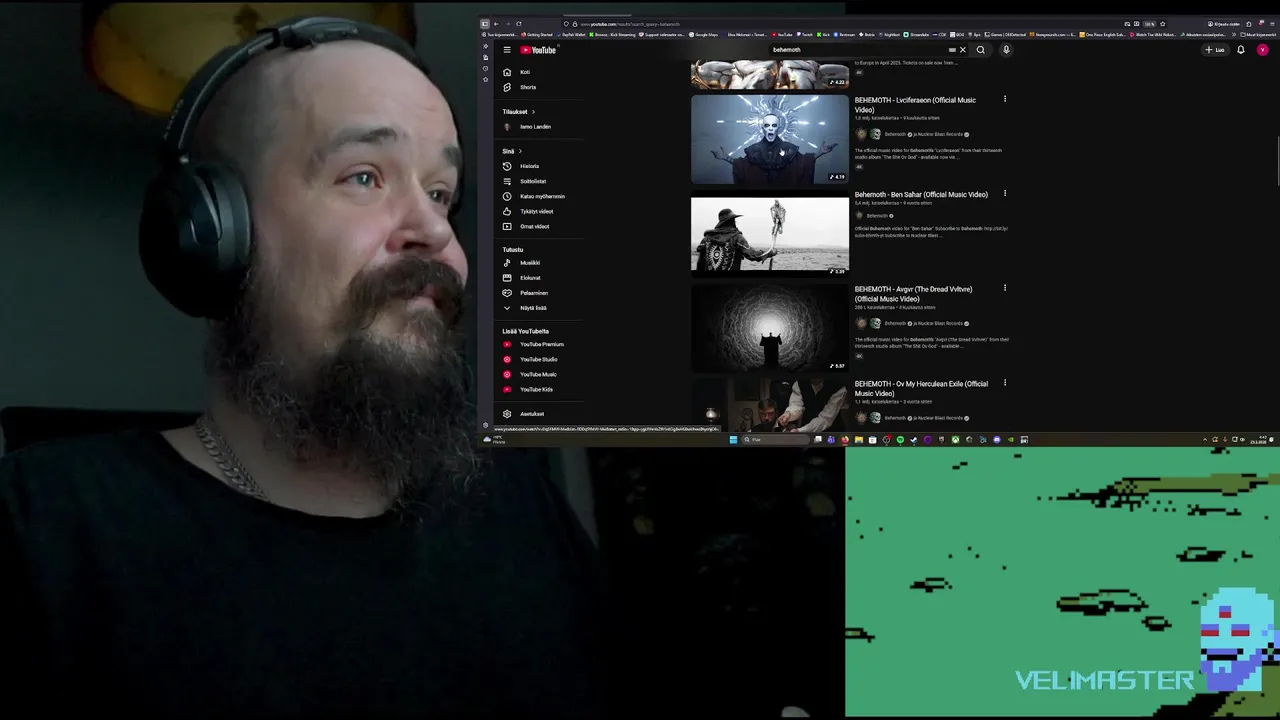Viewport: 1280px width, 720px height.
Task: Clear the behemoth search query
Action: pos(963,50)
